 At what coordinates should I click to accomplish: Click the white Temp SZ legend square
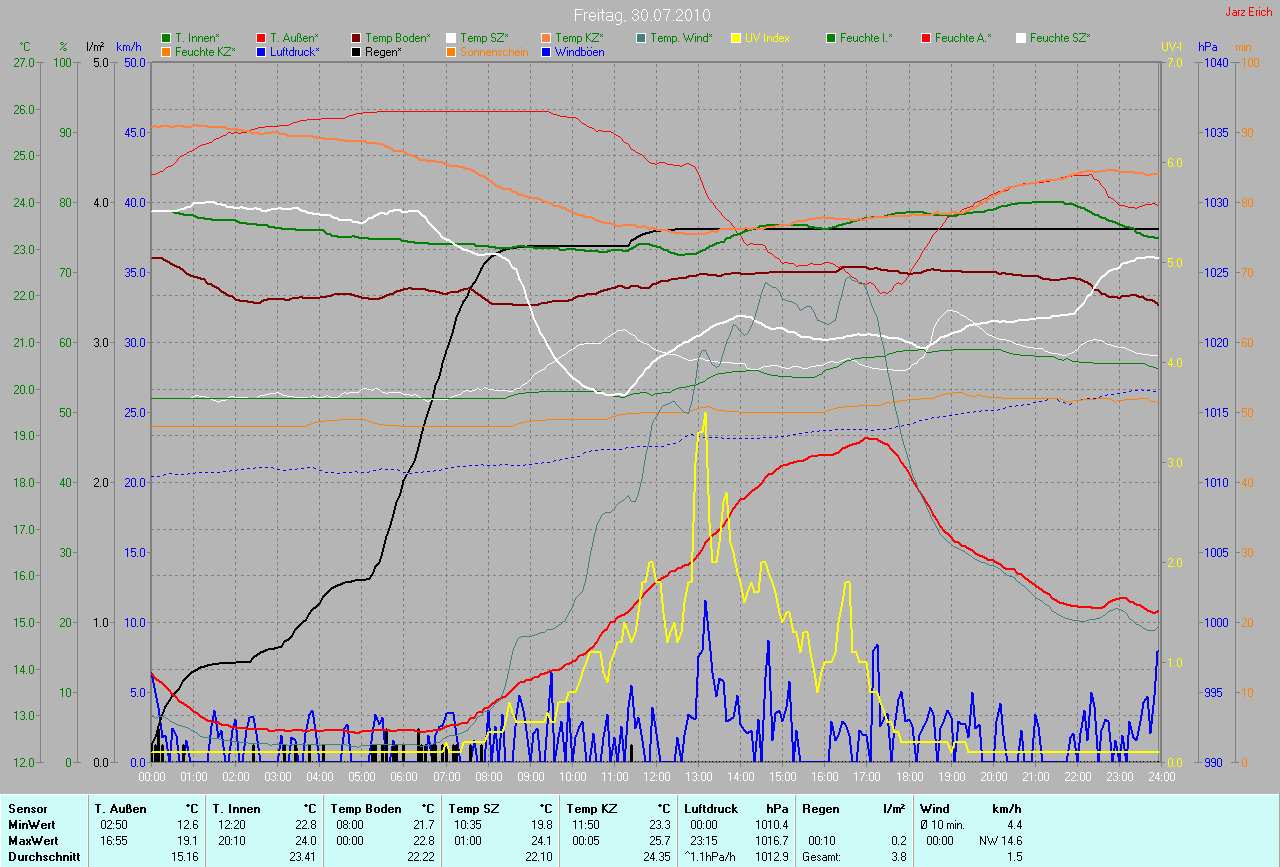coord(451,38)
